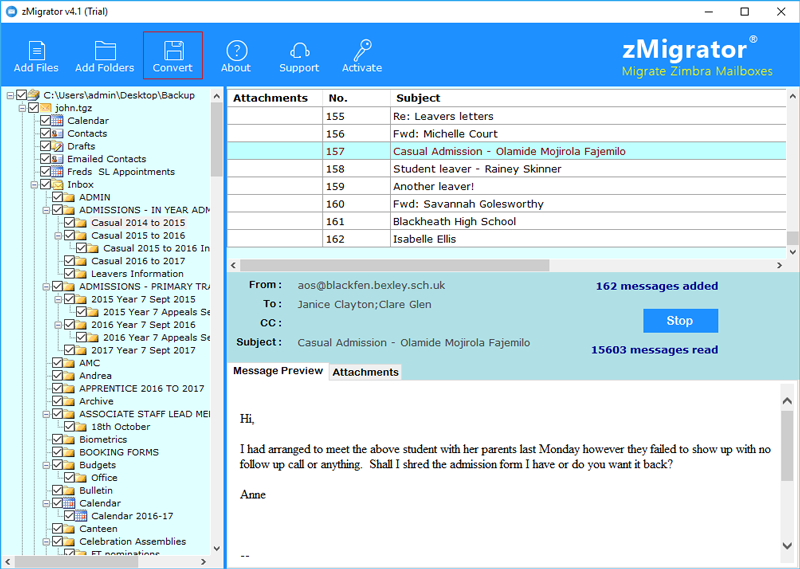This screenshot has height=569, width=800.
Task: Toggle the 18th October checkbox
Action: 69,427
